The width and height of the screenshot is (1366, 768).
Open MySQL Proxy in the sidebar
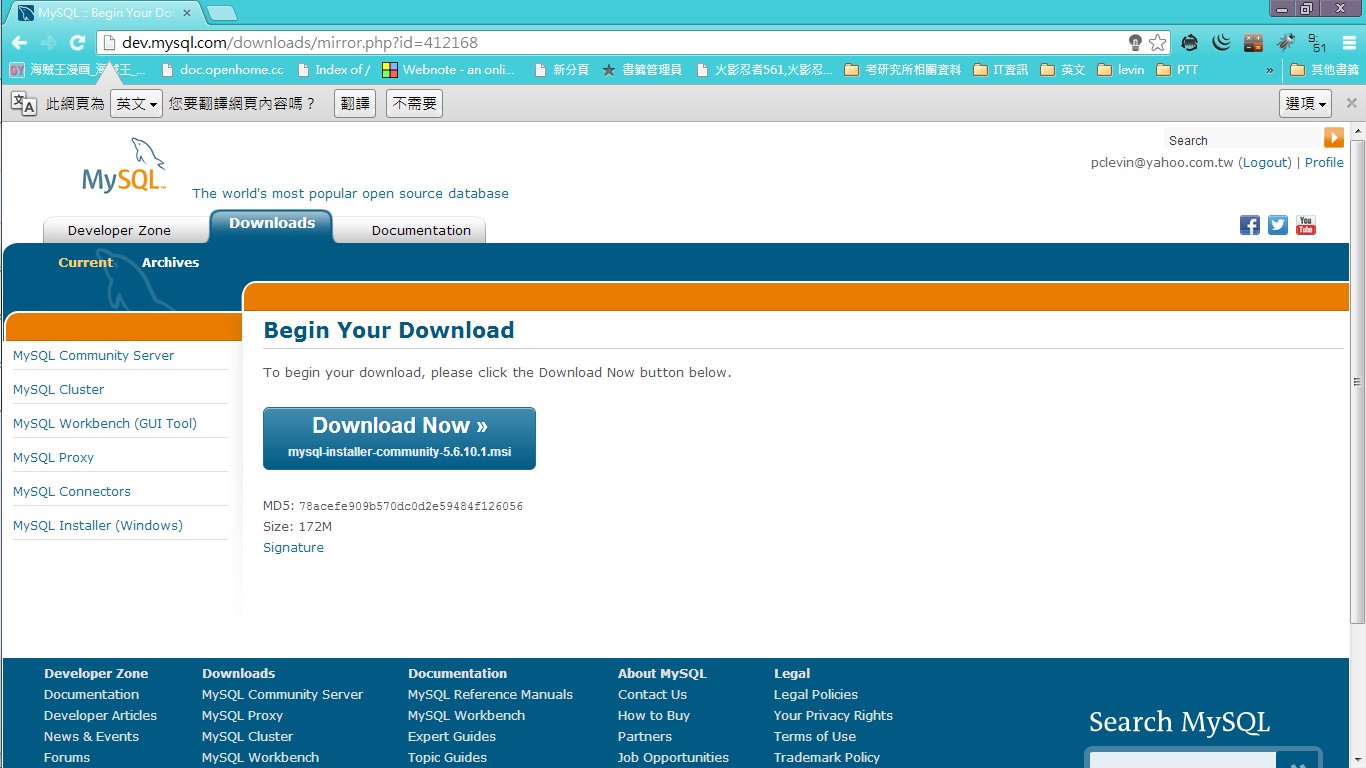point(53,457)
